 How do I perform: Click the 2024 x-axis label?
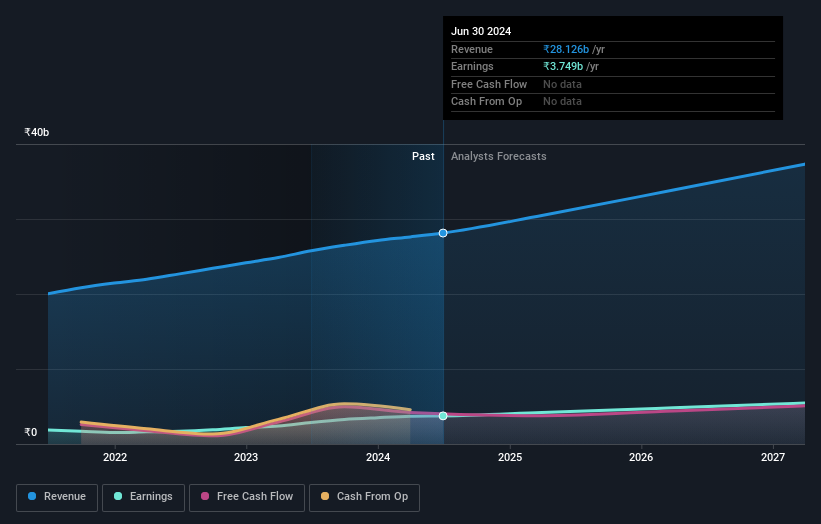(378, 458)
